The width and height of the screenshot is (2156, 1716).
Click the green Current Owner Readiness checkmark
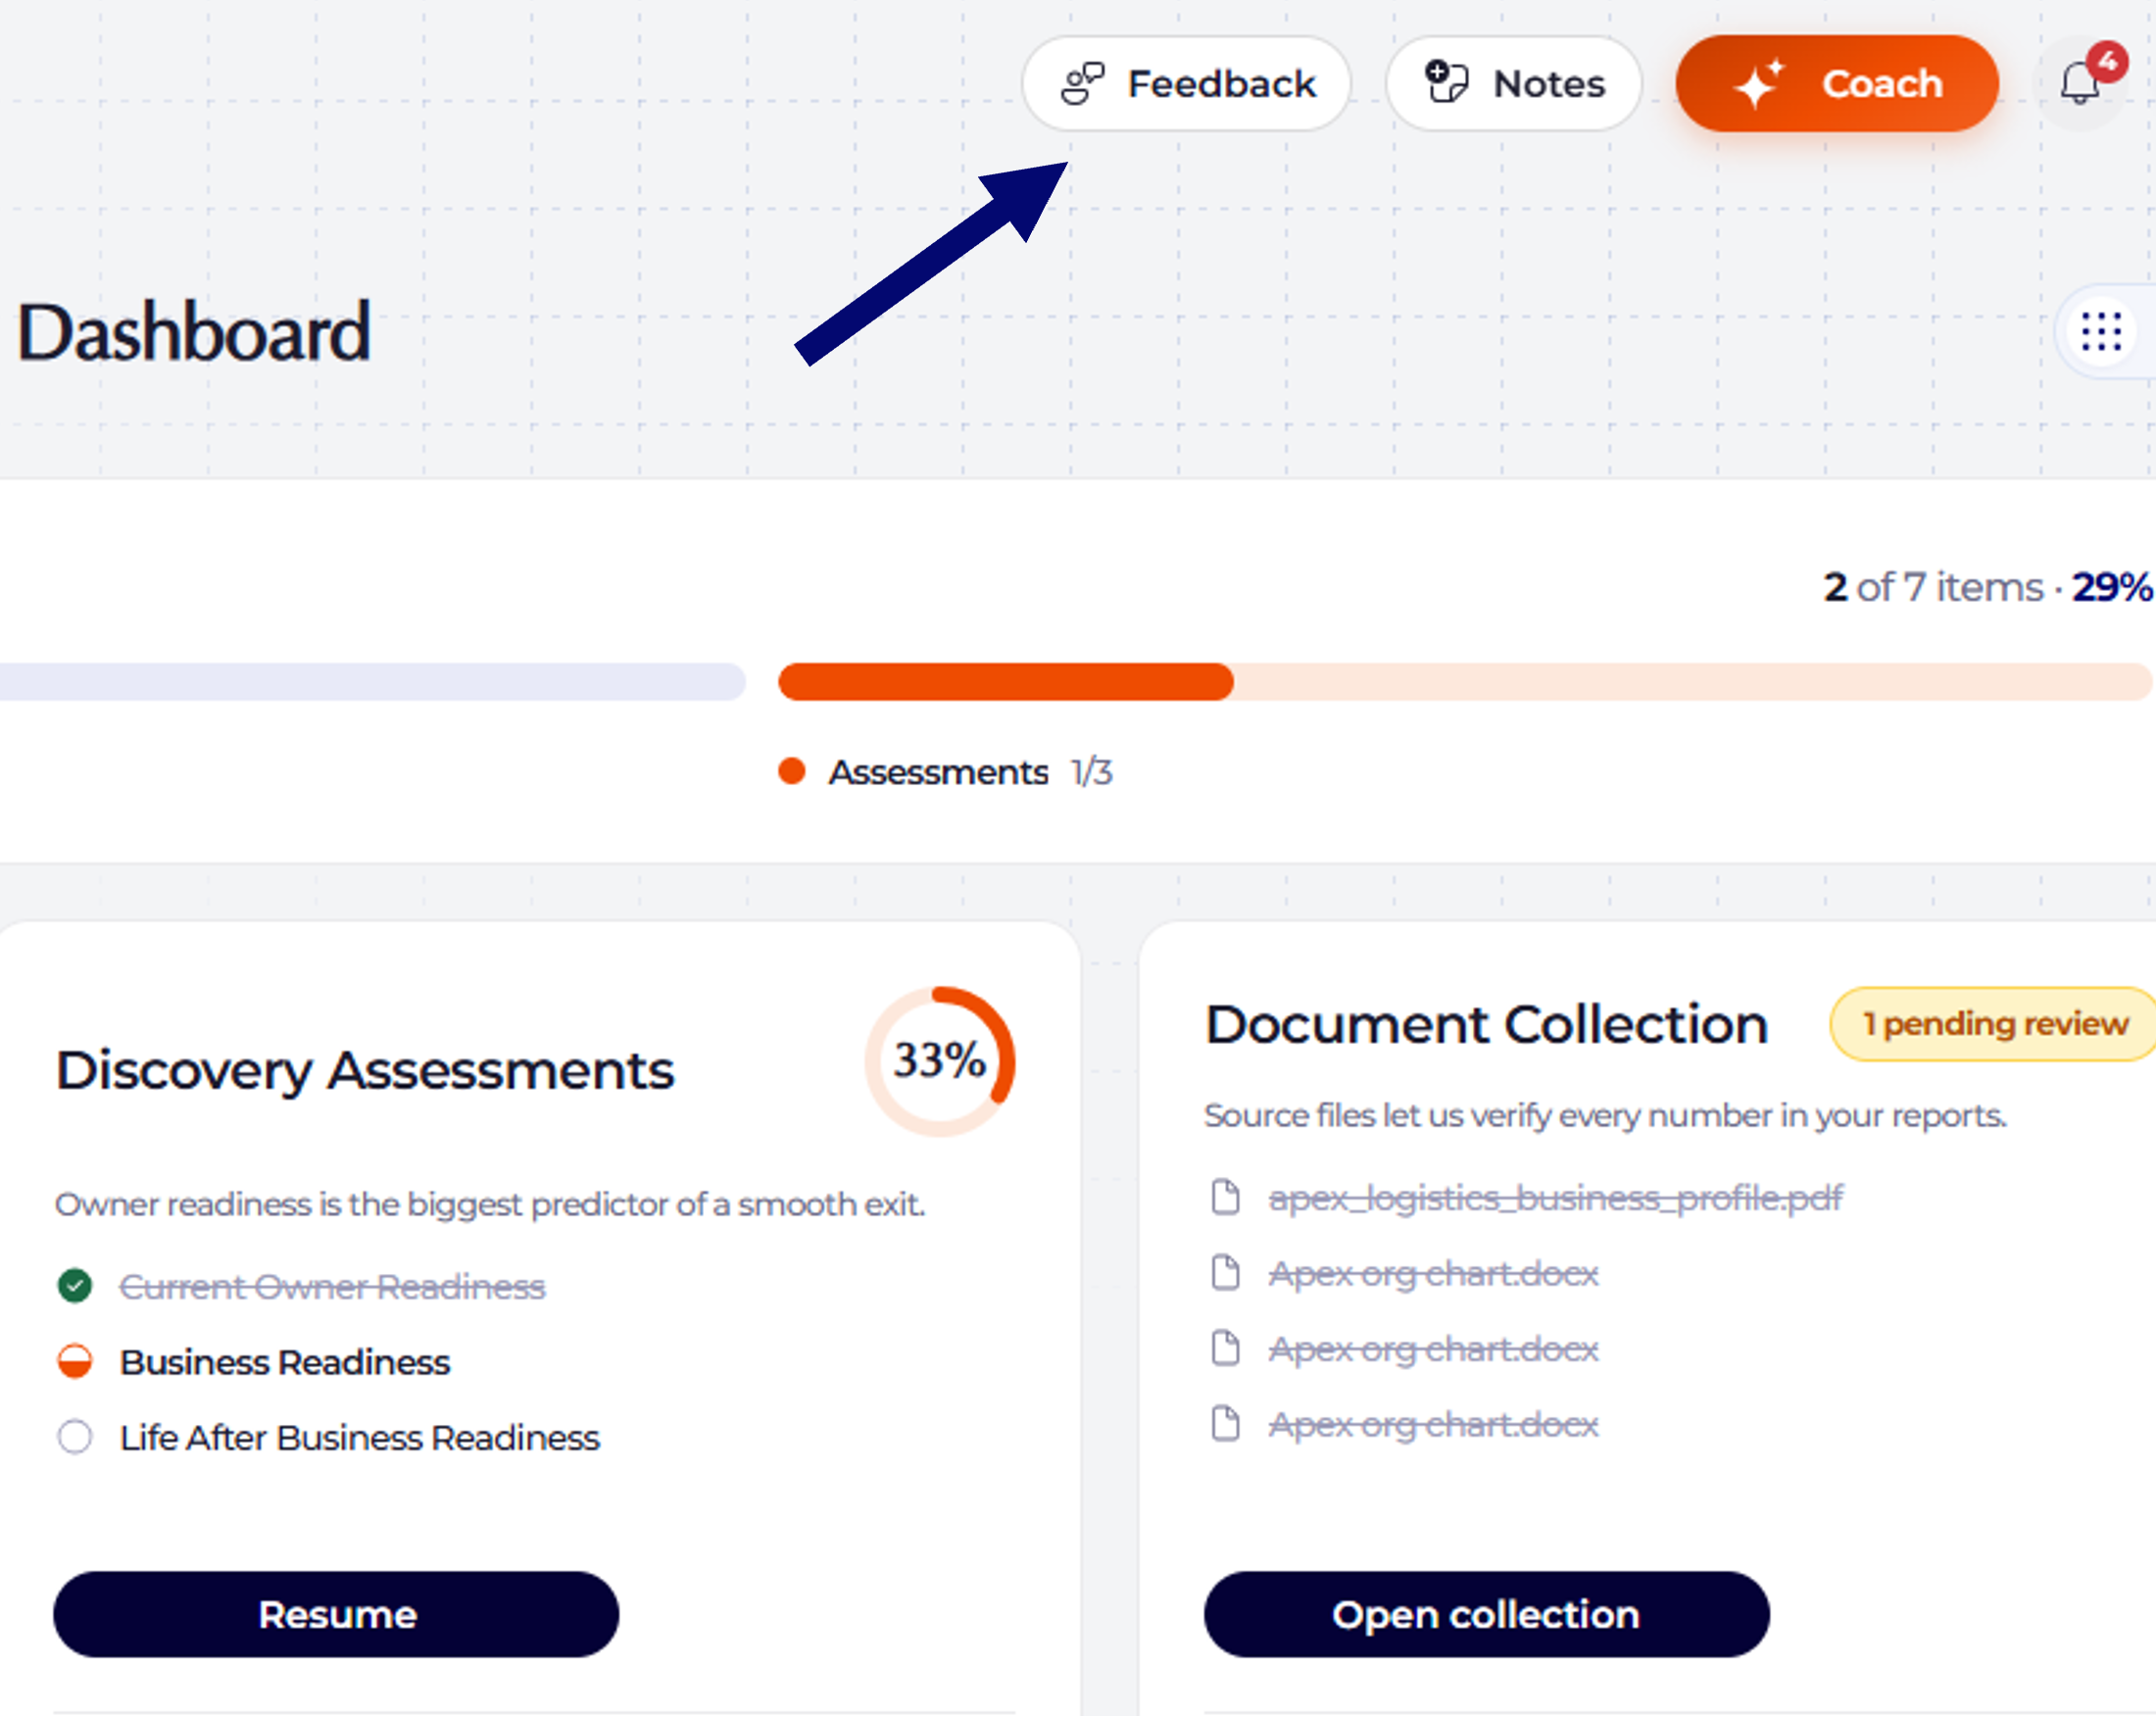(75, 1286)
